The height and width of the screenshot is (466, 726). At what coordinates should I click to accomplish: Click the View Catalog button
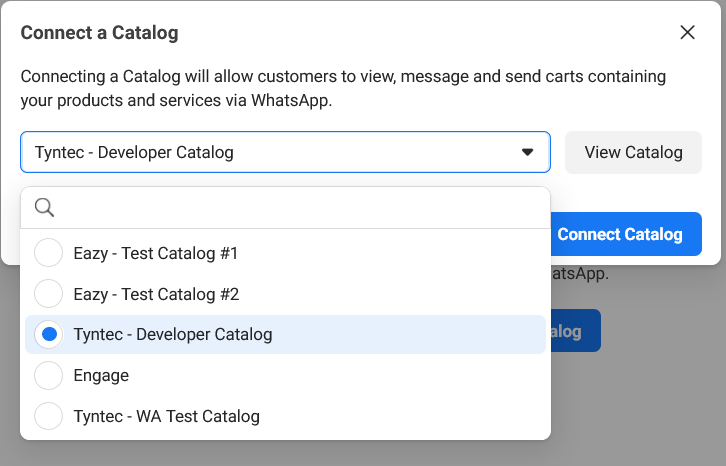[633, 152]
